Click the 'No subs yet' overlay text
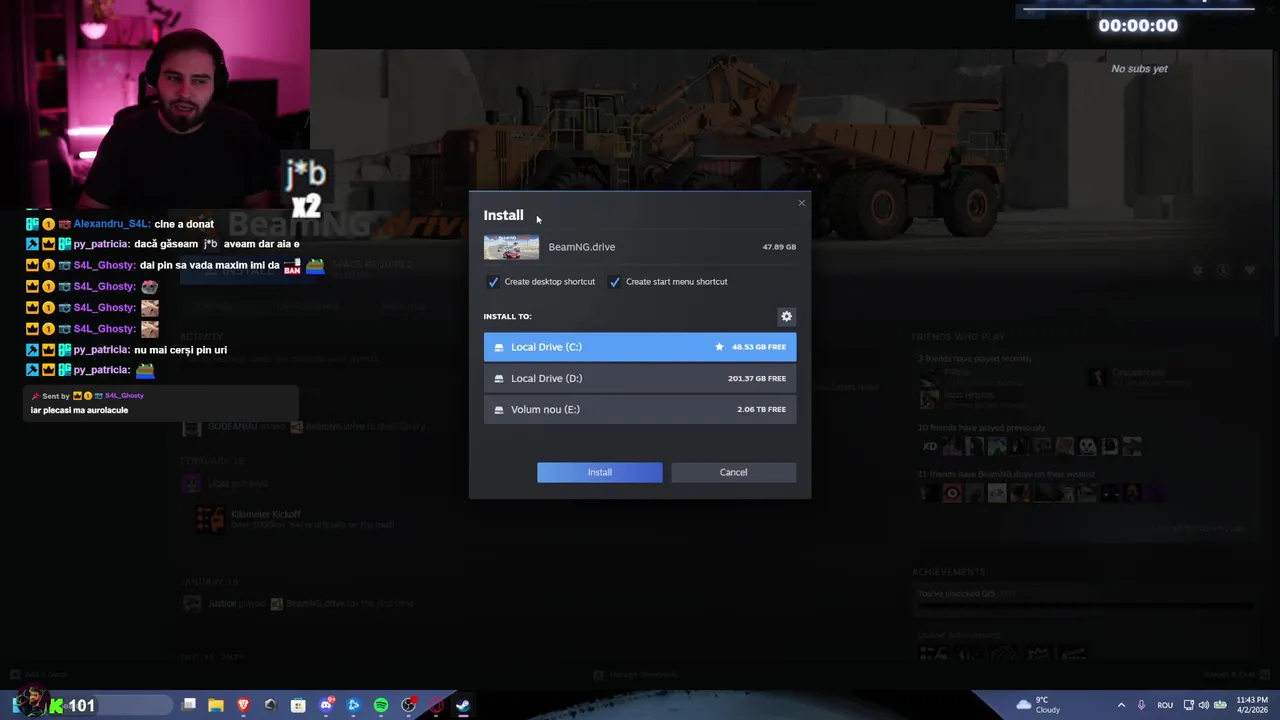 click(1139, 69)
